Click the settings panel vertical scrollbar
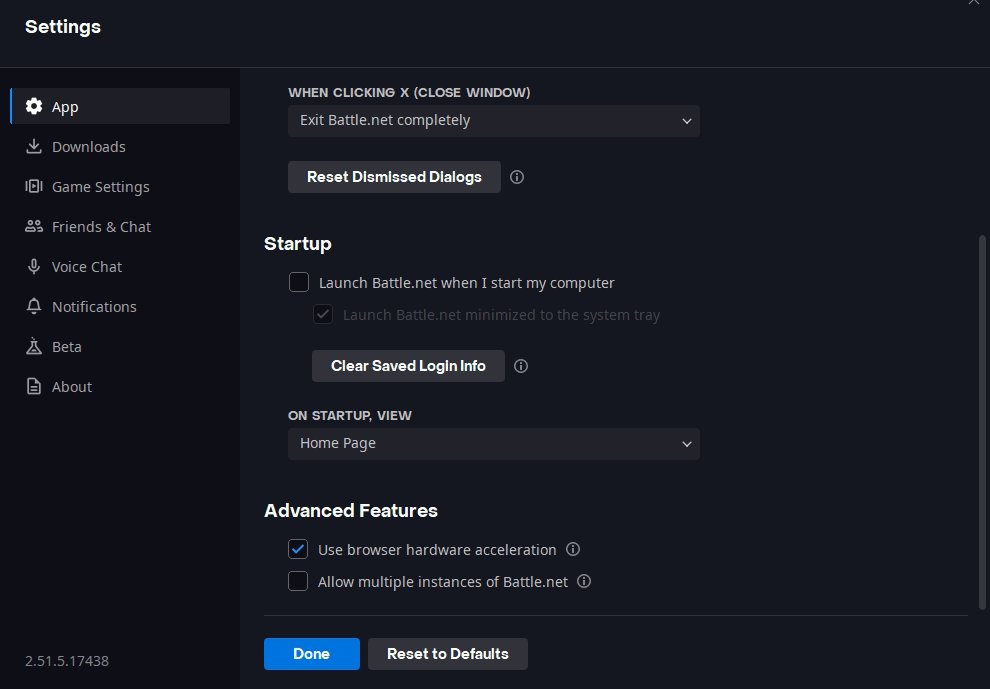The image size is (990, 689). point(982,422)
